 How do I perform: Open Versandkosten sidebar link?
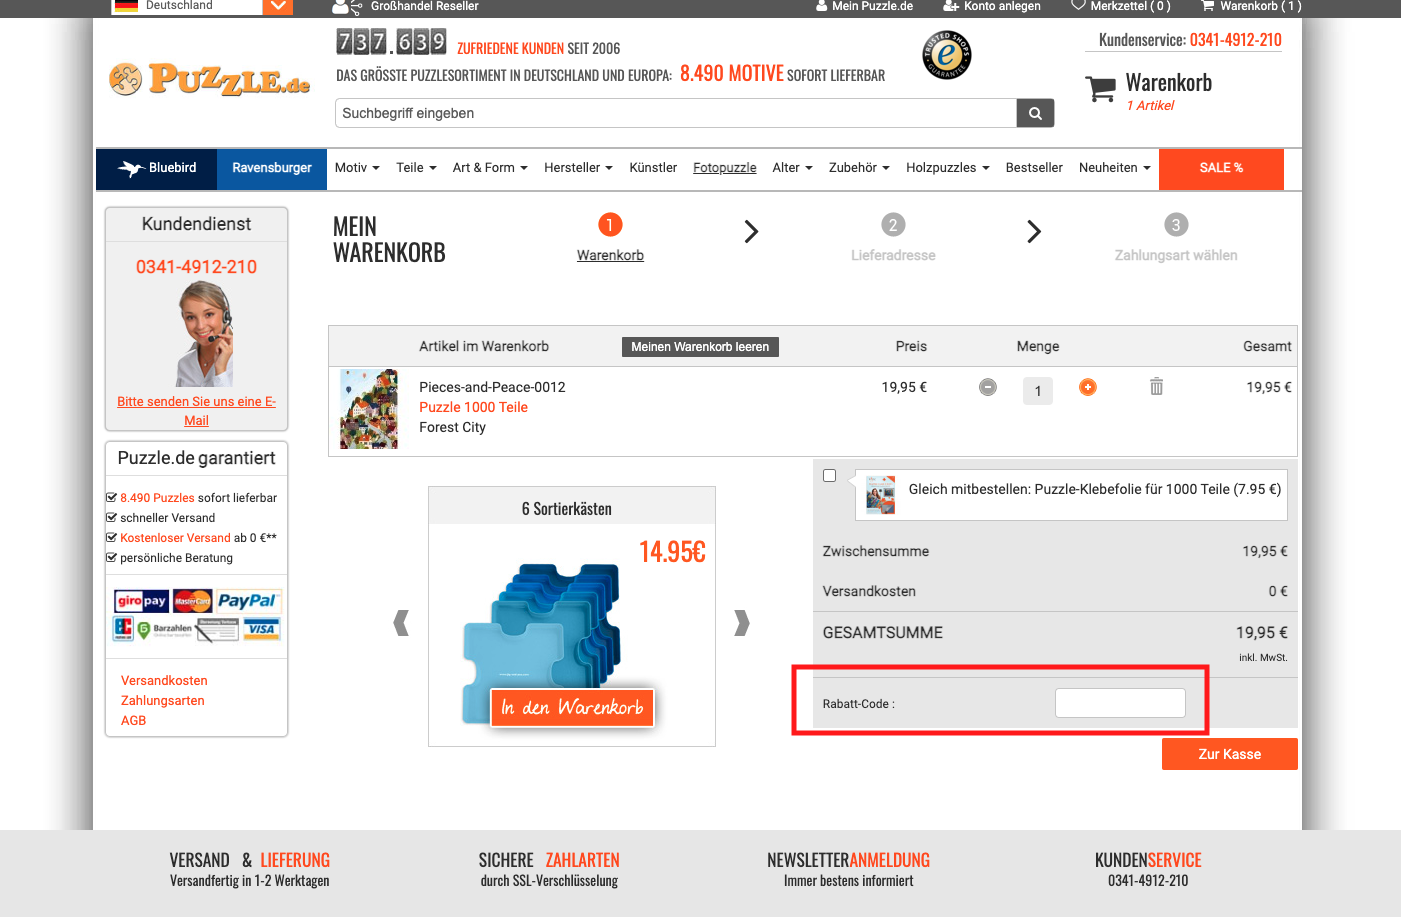[x=164, y=681]
